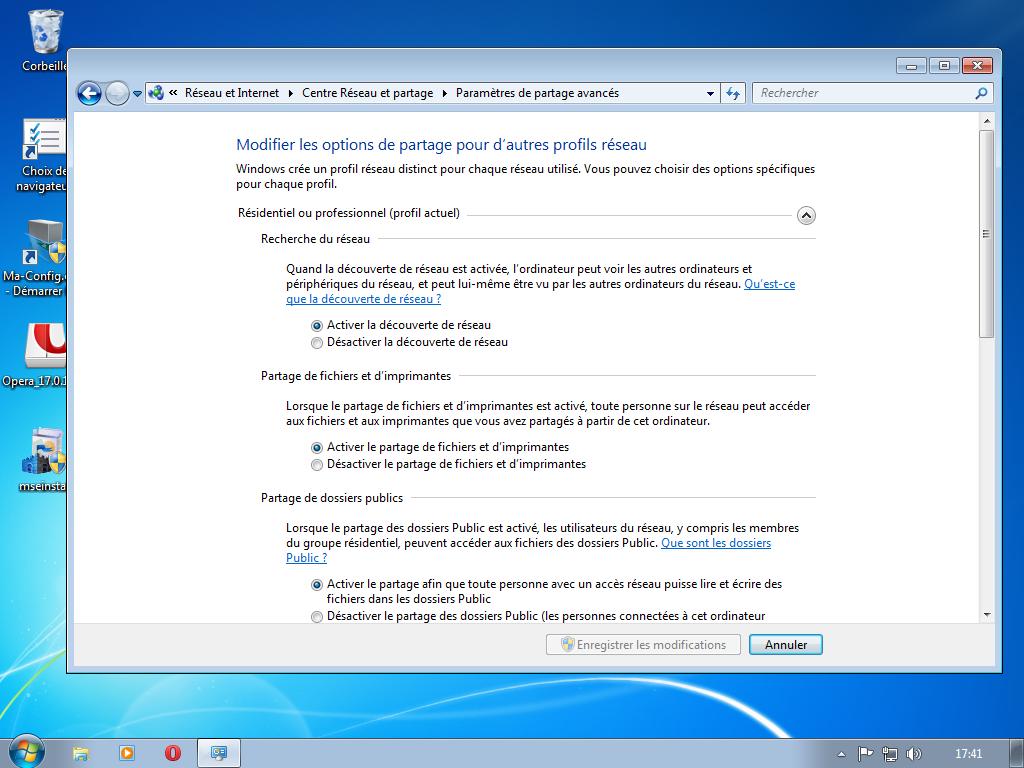The width and height of the screenshot is (1024, 768).
Task: Expand the double chevron breadcrumb overflow
Action: pos(173,93)
